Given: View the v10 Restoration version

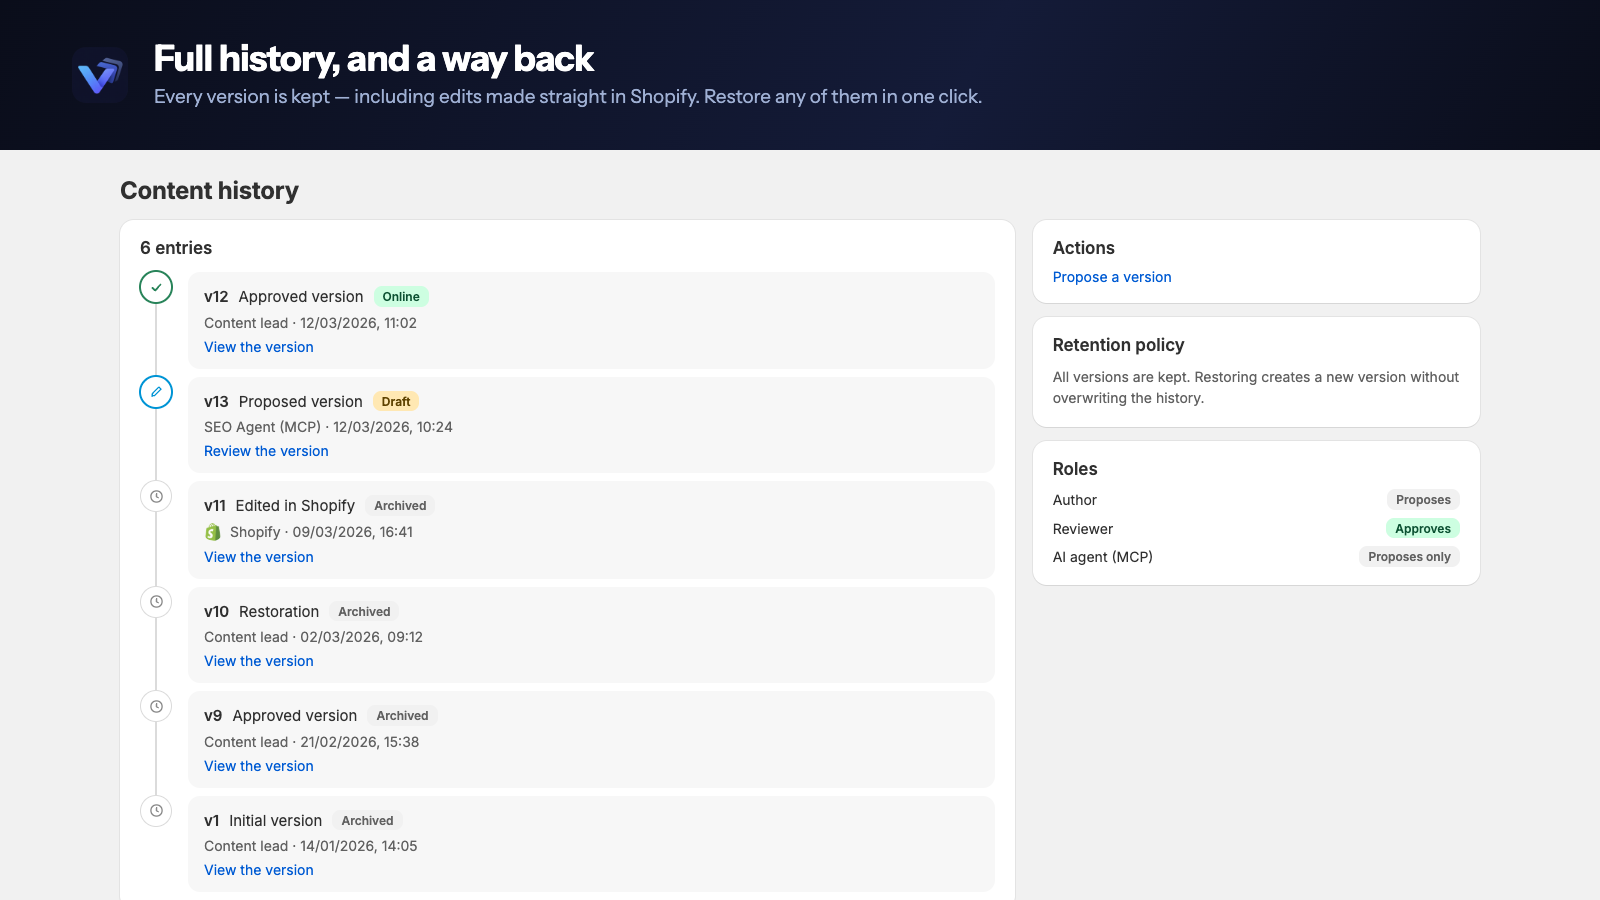Looking at the screenshot, I should [259, 661].
